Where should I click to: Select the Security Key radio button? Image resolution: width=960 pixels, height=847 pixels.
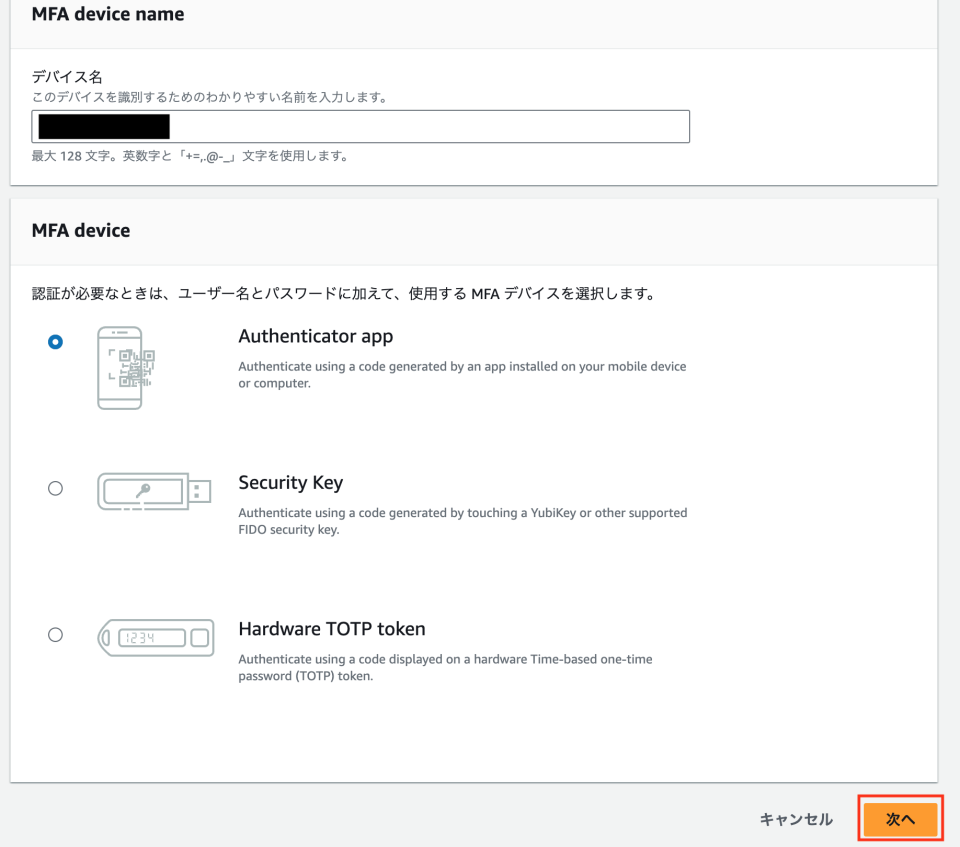point(55,488)
